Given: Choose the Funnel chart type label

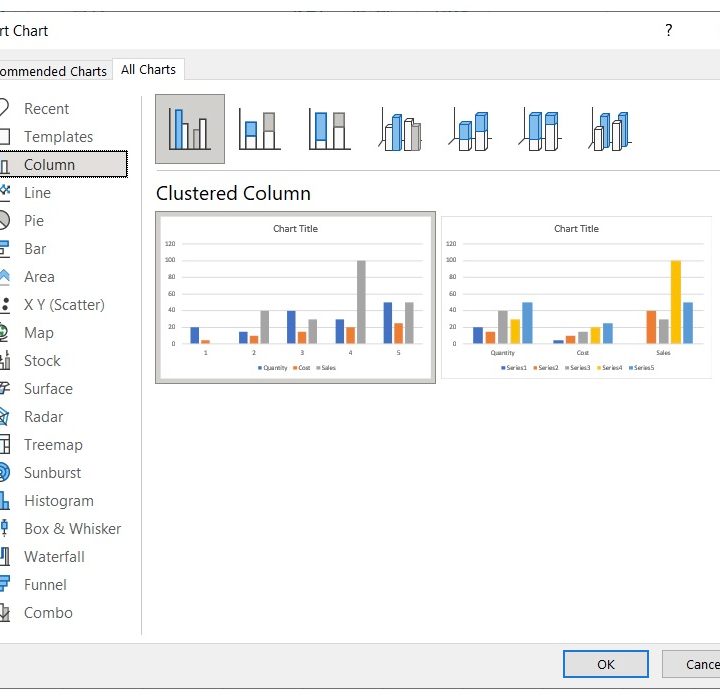Looking at the screenshot, I should point(45,585).
